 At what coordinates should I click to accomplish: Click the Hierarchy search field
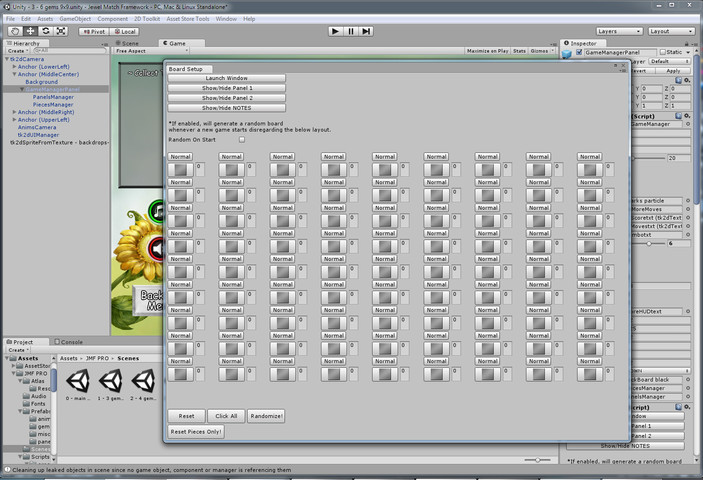click(x=69, y=51)
